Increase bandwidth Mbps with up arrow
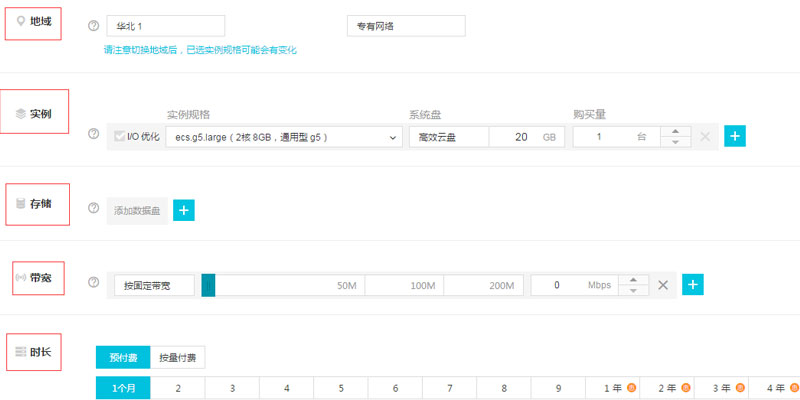Screen dimensions: 800x400 coord(633,280)
